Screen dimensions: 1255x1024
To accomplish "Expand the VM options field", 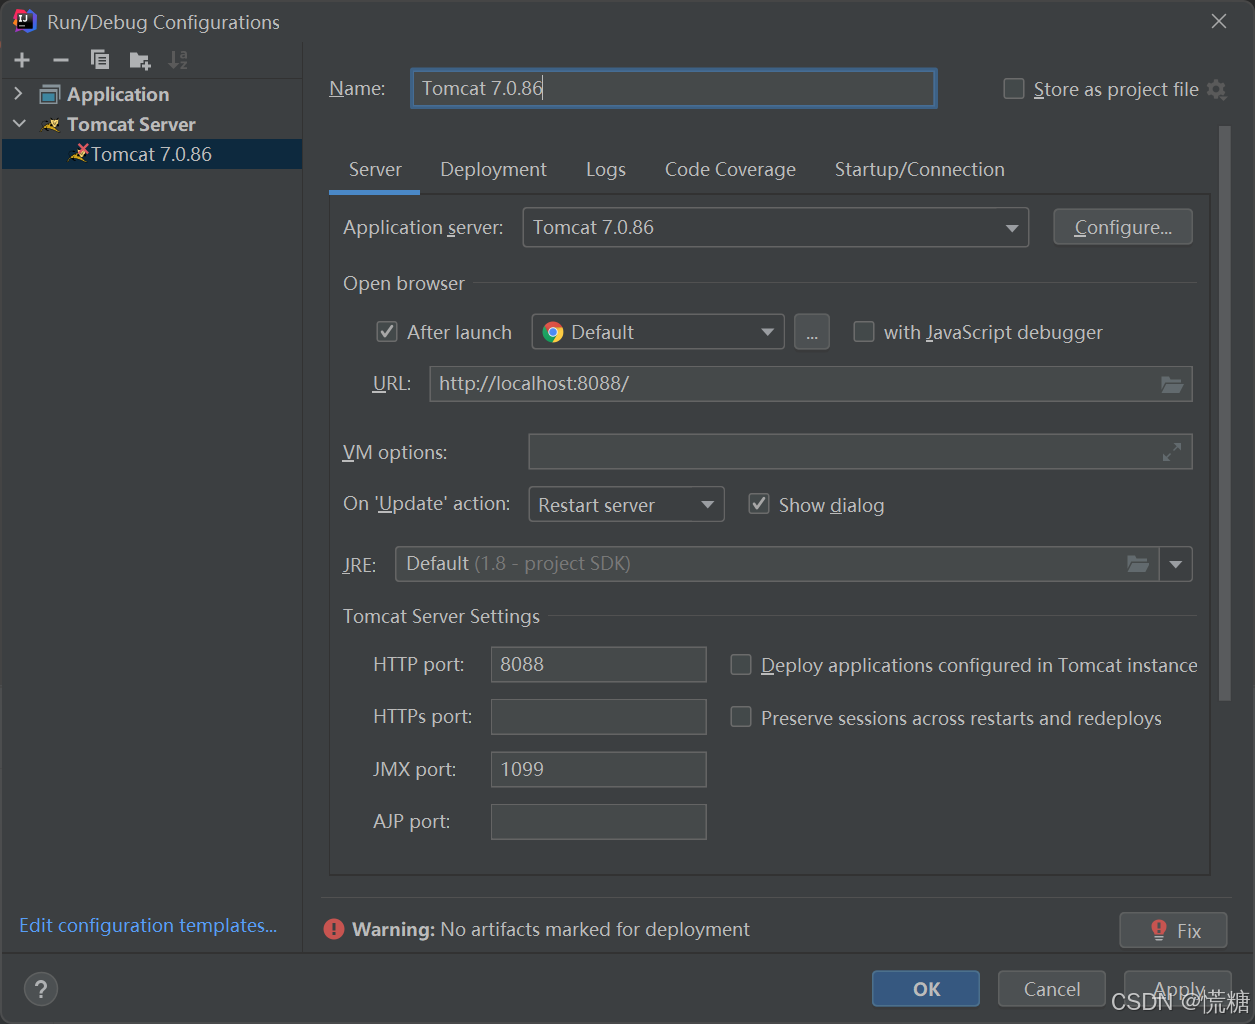I will click(1172, 452).
